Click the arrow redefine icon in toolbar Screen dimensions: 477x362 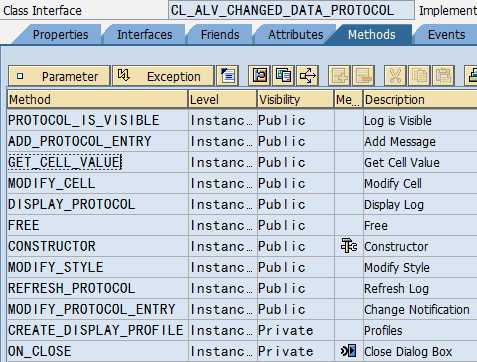[x=307, y=76]
